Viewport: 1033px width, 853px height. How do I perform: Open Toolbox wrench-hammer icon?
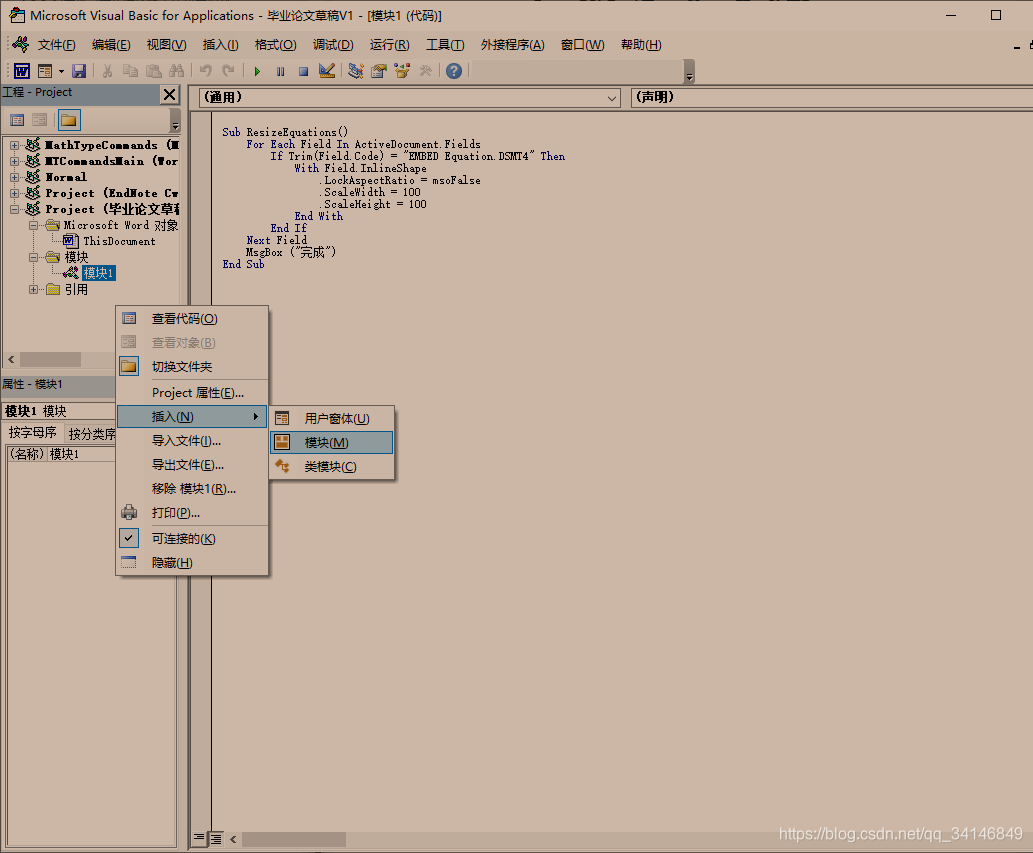pyautogui.click(x=426, y=71)
